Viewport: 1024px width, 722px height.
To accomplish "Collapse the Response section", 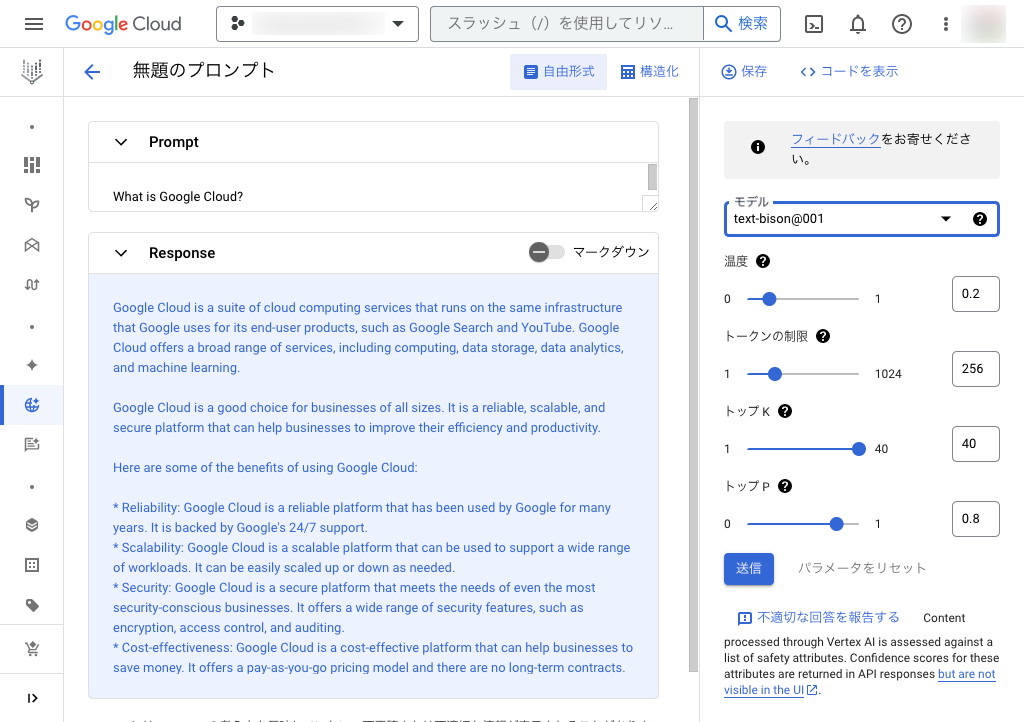I will (x=121, y=253).
